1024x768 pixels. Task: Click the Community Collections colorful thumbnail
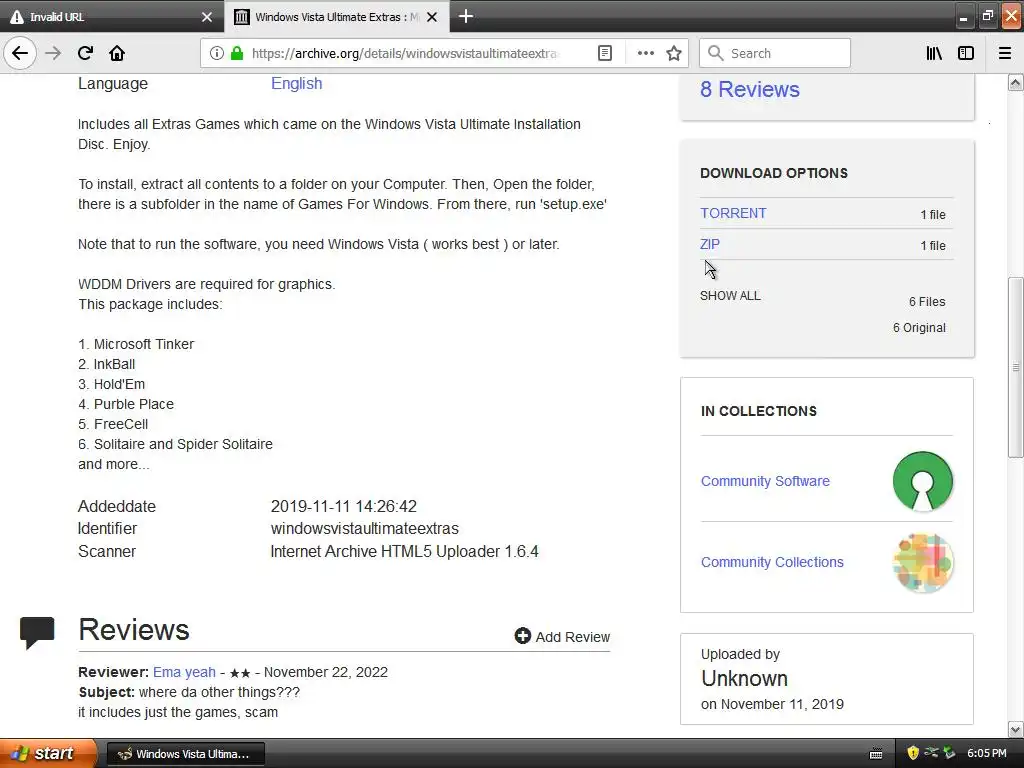(923, 563)
